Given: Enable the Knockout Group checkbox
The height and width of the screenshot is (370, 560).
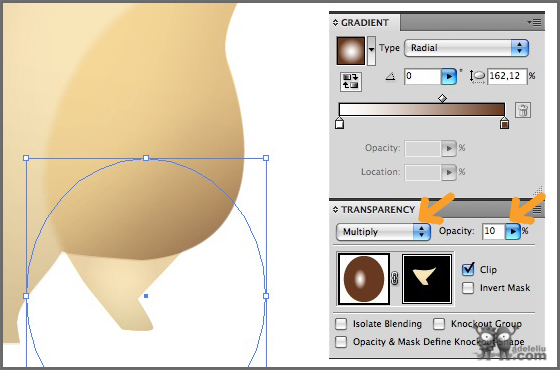Looking at the screenshot, I should pos(439,324).
